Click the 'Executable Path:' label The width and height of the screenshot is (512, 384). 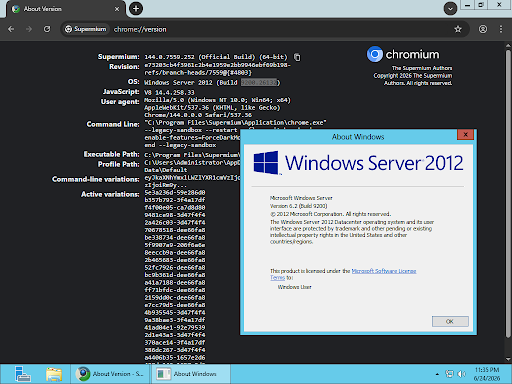pyautogui.click(x=111, y=154)
